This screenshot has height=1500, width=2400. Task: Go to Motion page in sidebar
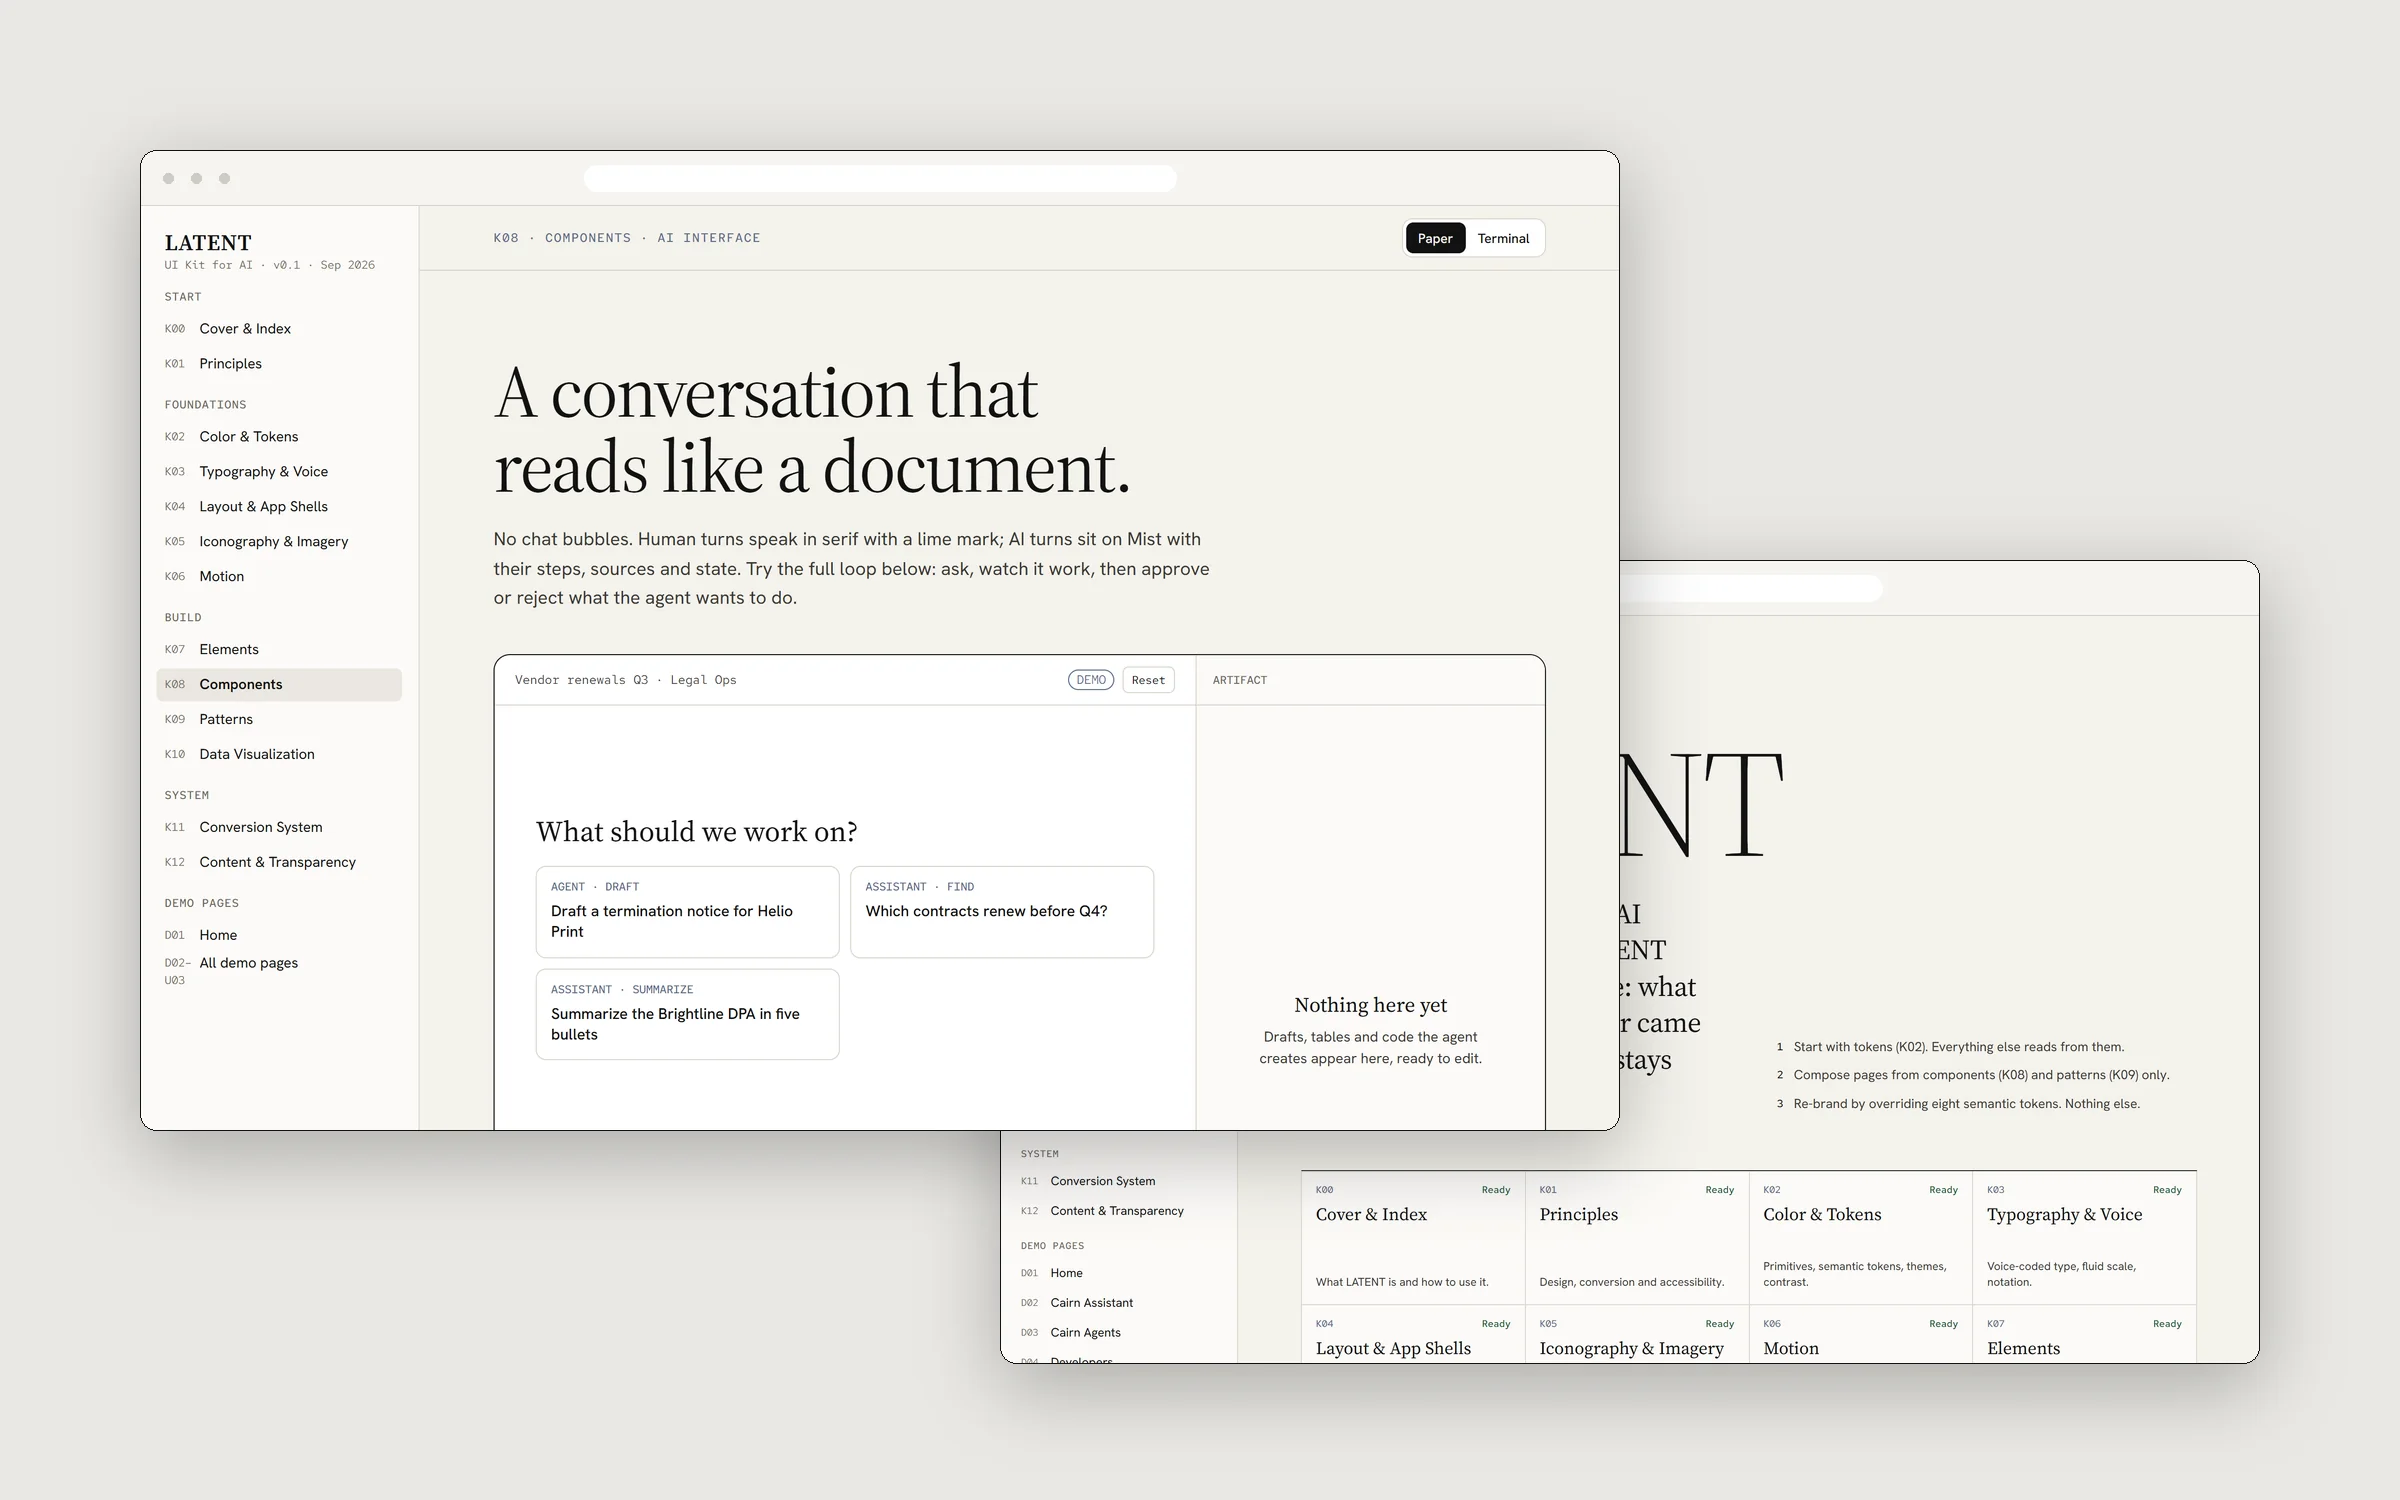click(279, 576)
